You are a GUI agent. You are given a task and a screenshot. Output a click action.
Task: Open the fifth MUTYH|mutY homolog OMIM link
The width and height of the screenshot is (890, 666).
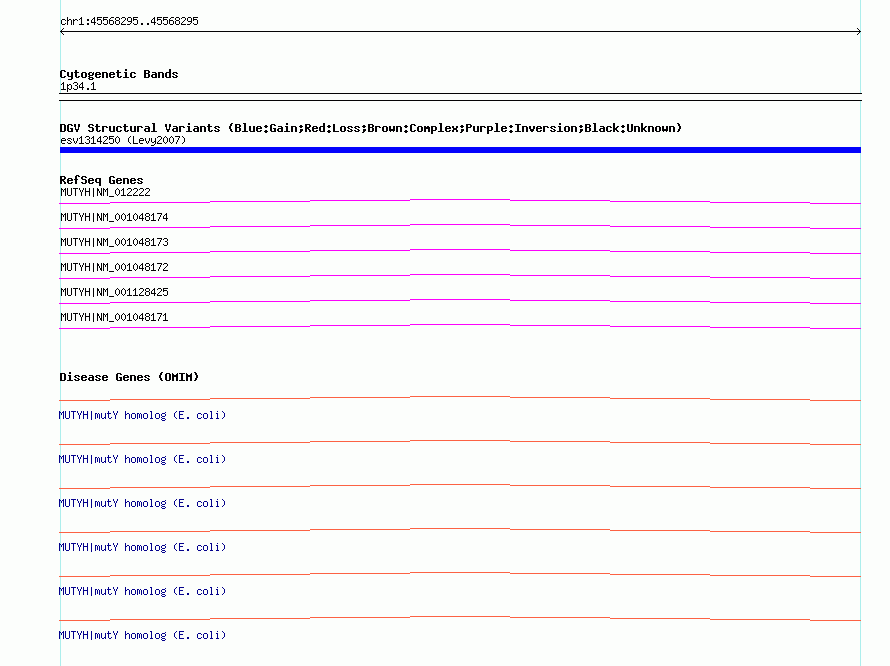[x=142, y=592]
